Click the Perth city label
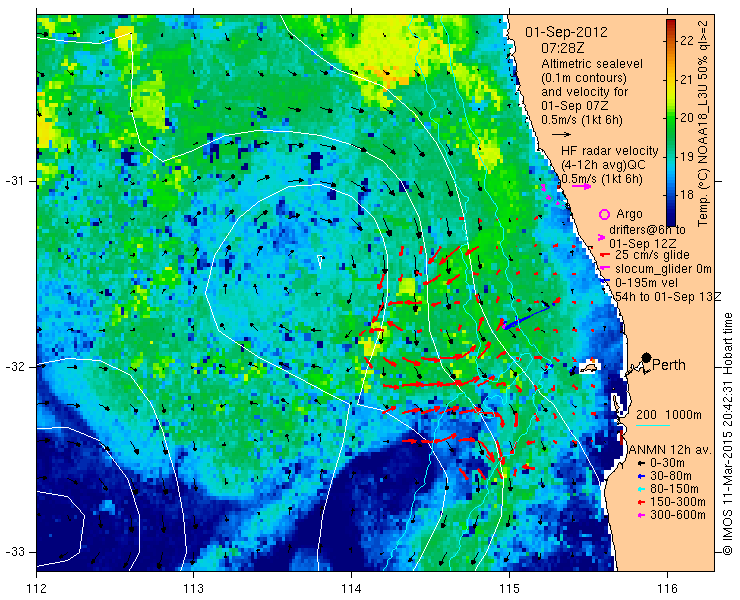The image size is (740, 600). click(x=669, y=365)
